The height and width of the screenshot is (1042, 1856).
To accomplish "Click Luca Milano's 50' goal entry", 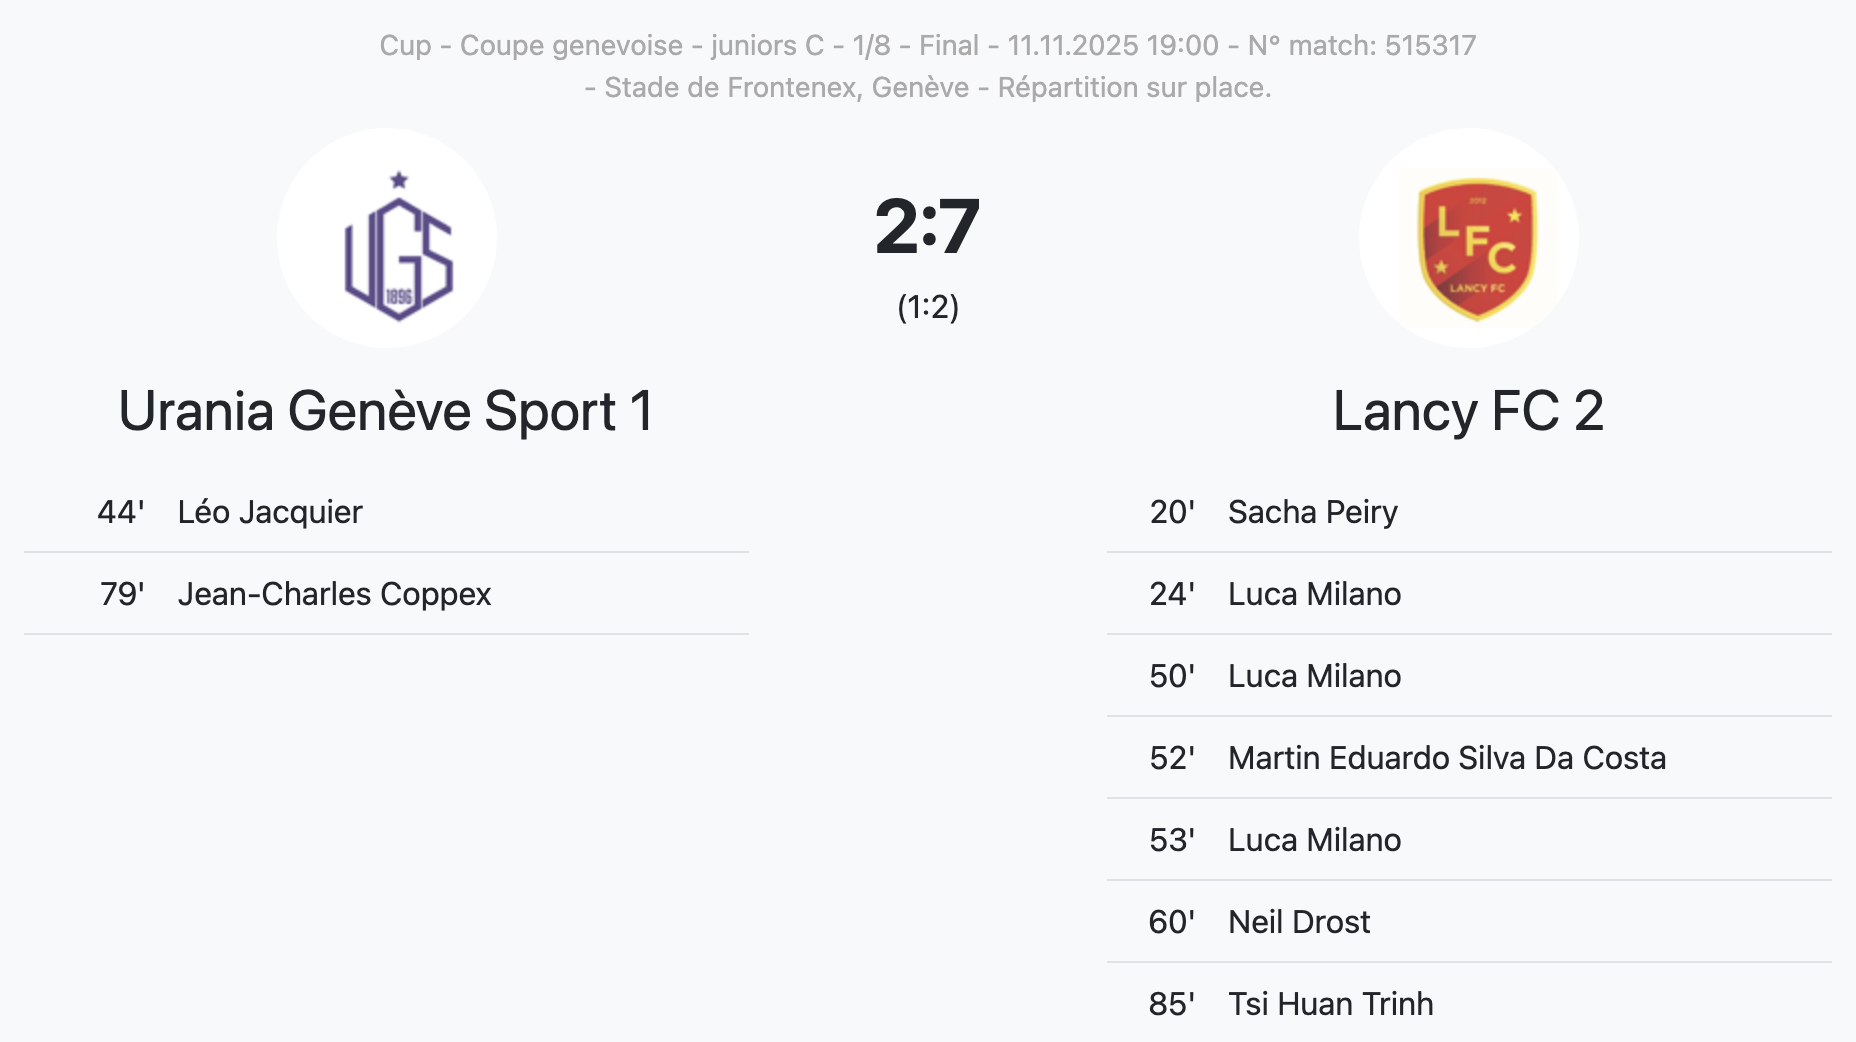I will 1314,676.
